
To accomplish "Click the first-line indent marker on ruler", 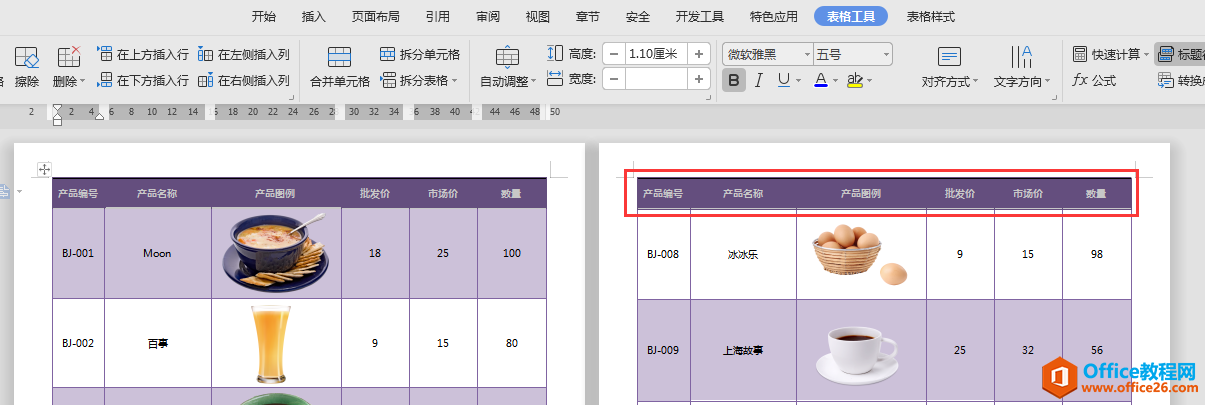I will pos(57,109).
